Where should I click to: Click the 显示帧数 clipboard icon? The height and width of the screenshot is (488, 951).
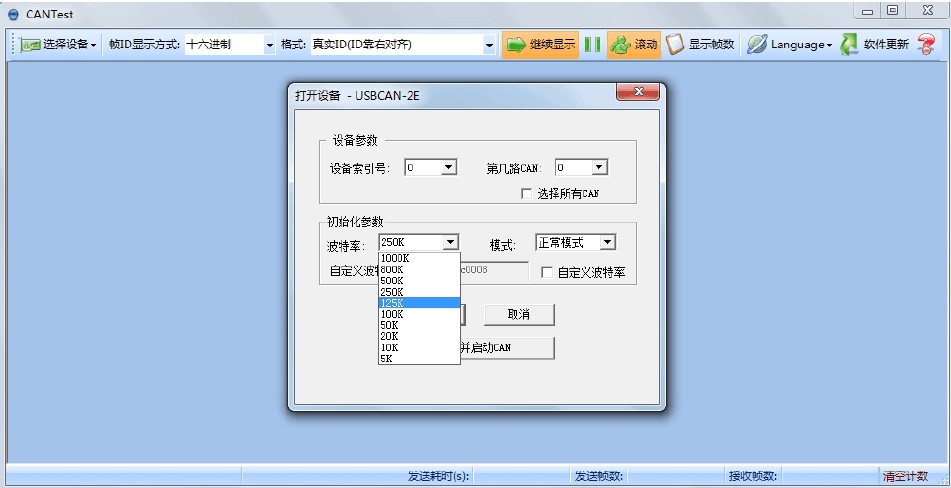pyautogui.click(x=674, y=44)
